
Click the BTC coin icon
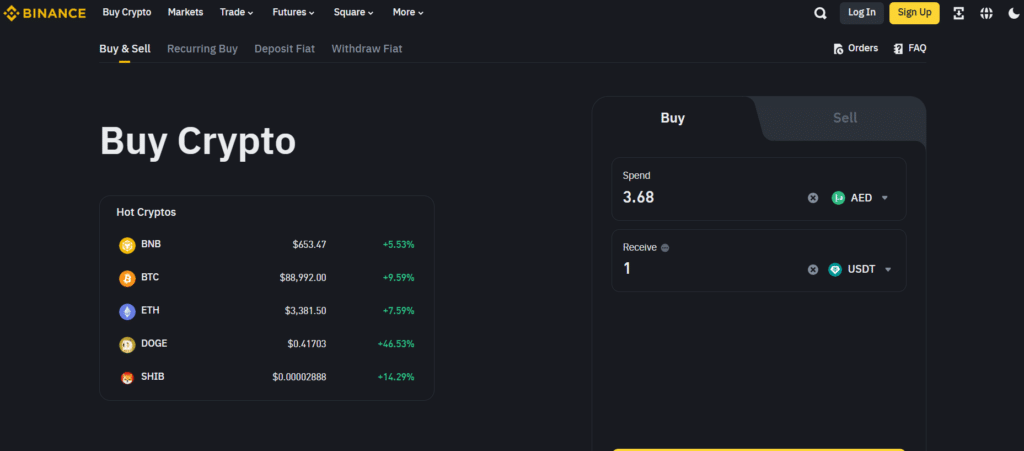(x=127, y=278)
